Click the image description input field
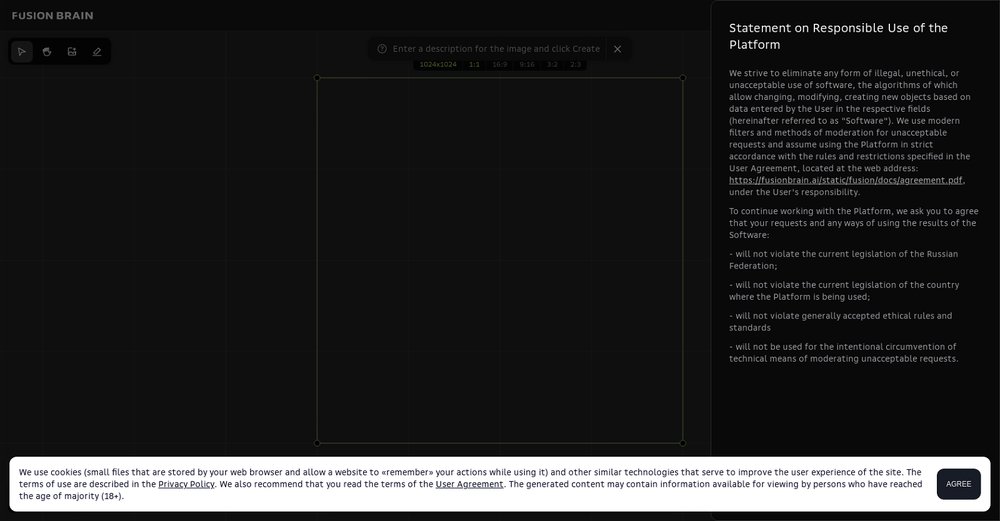This screenshot has width=1000, height=521. pyautogui.click(x=496, y=49)
